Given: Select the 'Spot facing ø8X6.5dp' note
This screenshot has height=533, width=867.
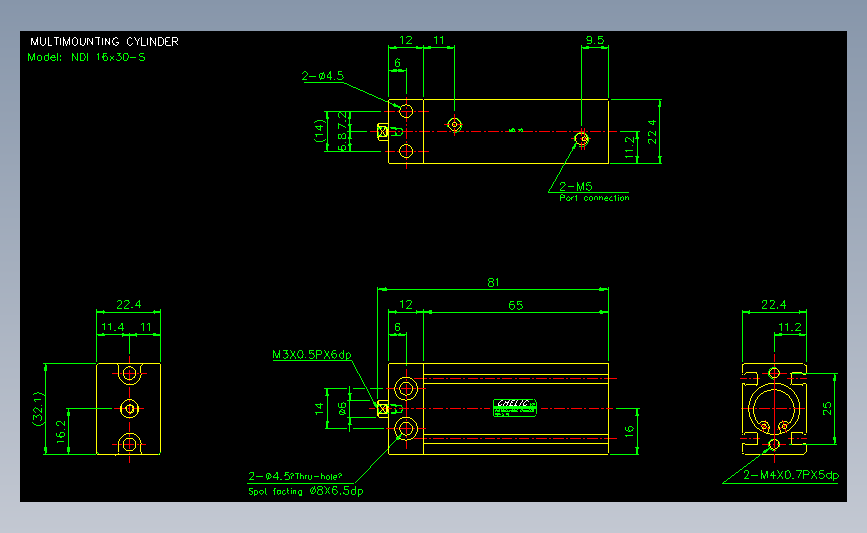Looking at the screenshot, I should tap(305, 491).
